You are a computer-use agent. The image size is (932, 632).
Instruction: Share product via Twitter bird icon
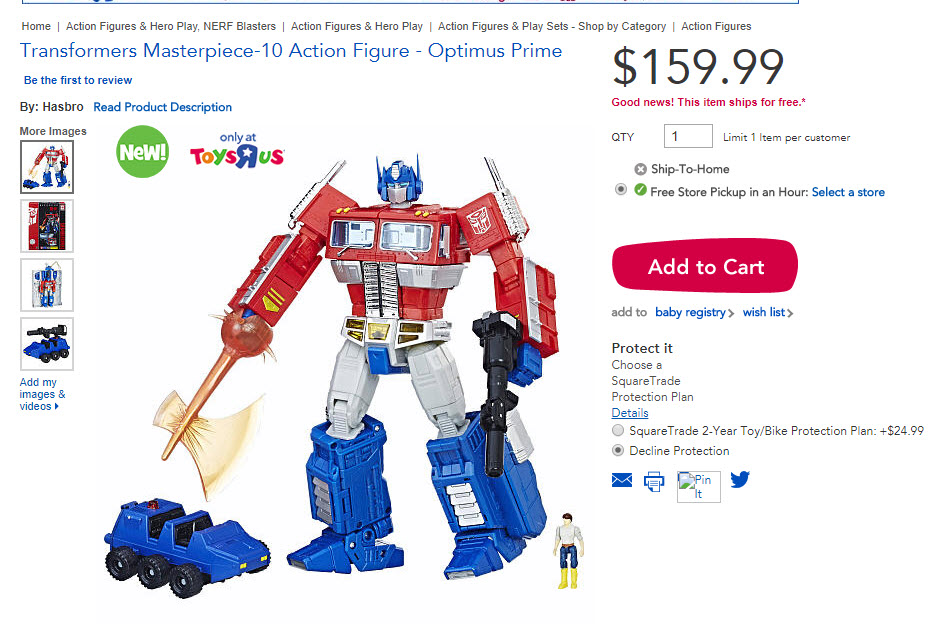coord(740,479)
